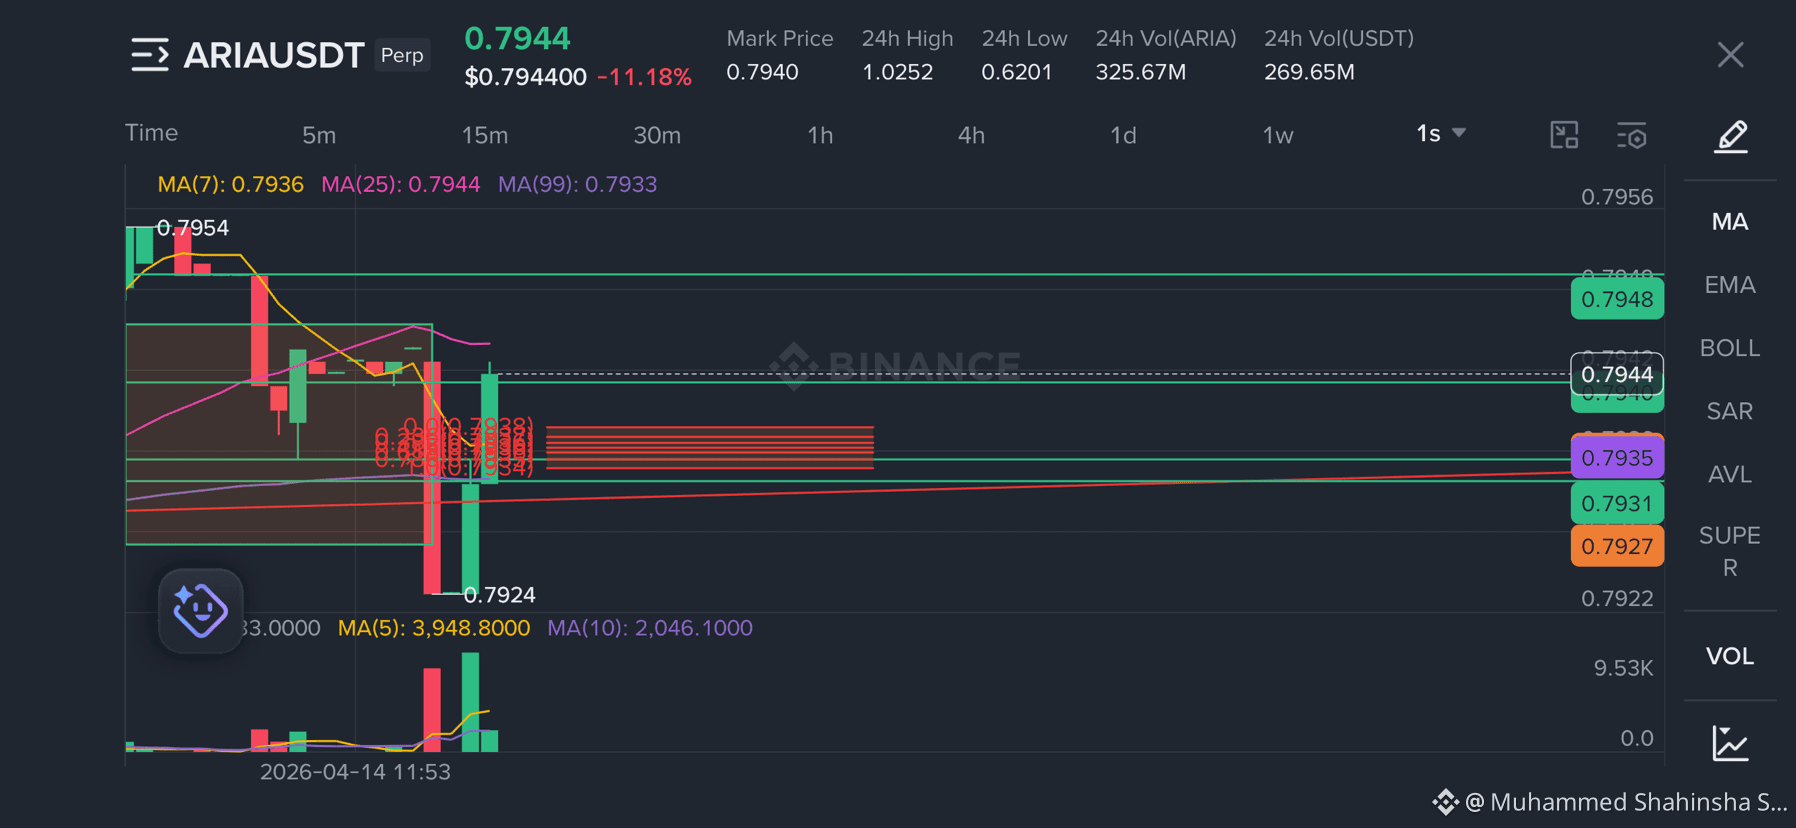This screenshot has height=828, width=1796.
Task: Switch to the 1w timeframe
Action: 1278,135
